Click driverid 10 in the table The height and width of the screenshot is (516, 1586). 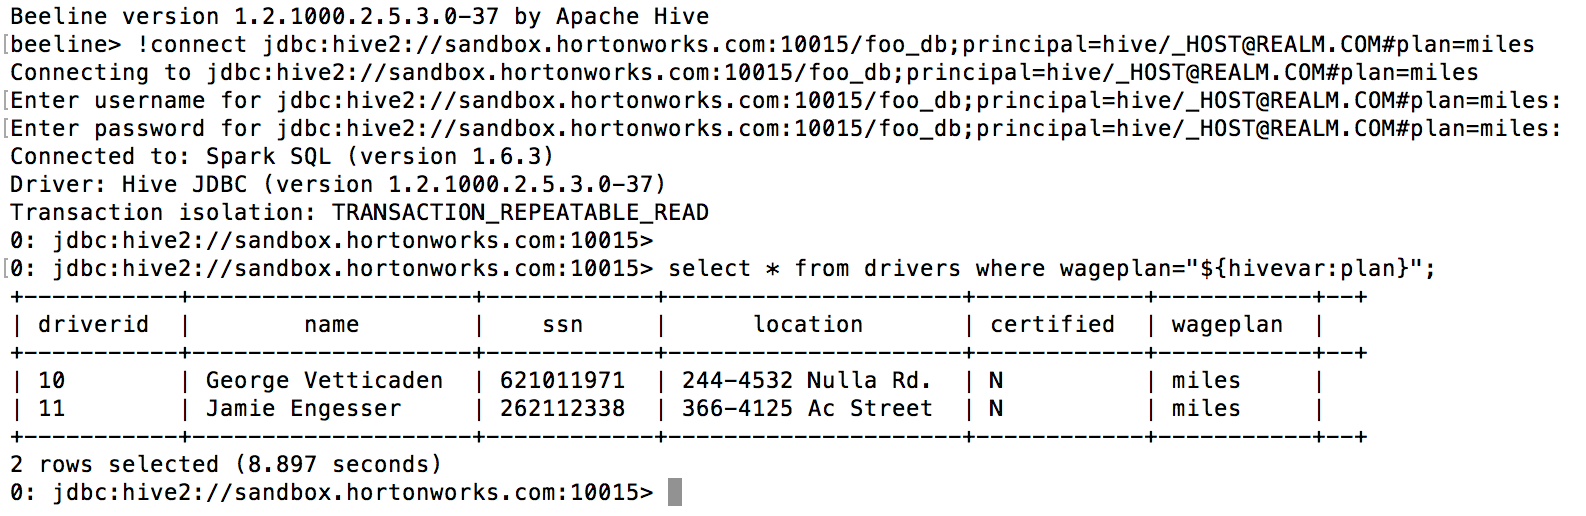(x=51, y=381)
